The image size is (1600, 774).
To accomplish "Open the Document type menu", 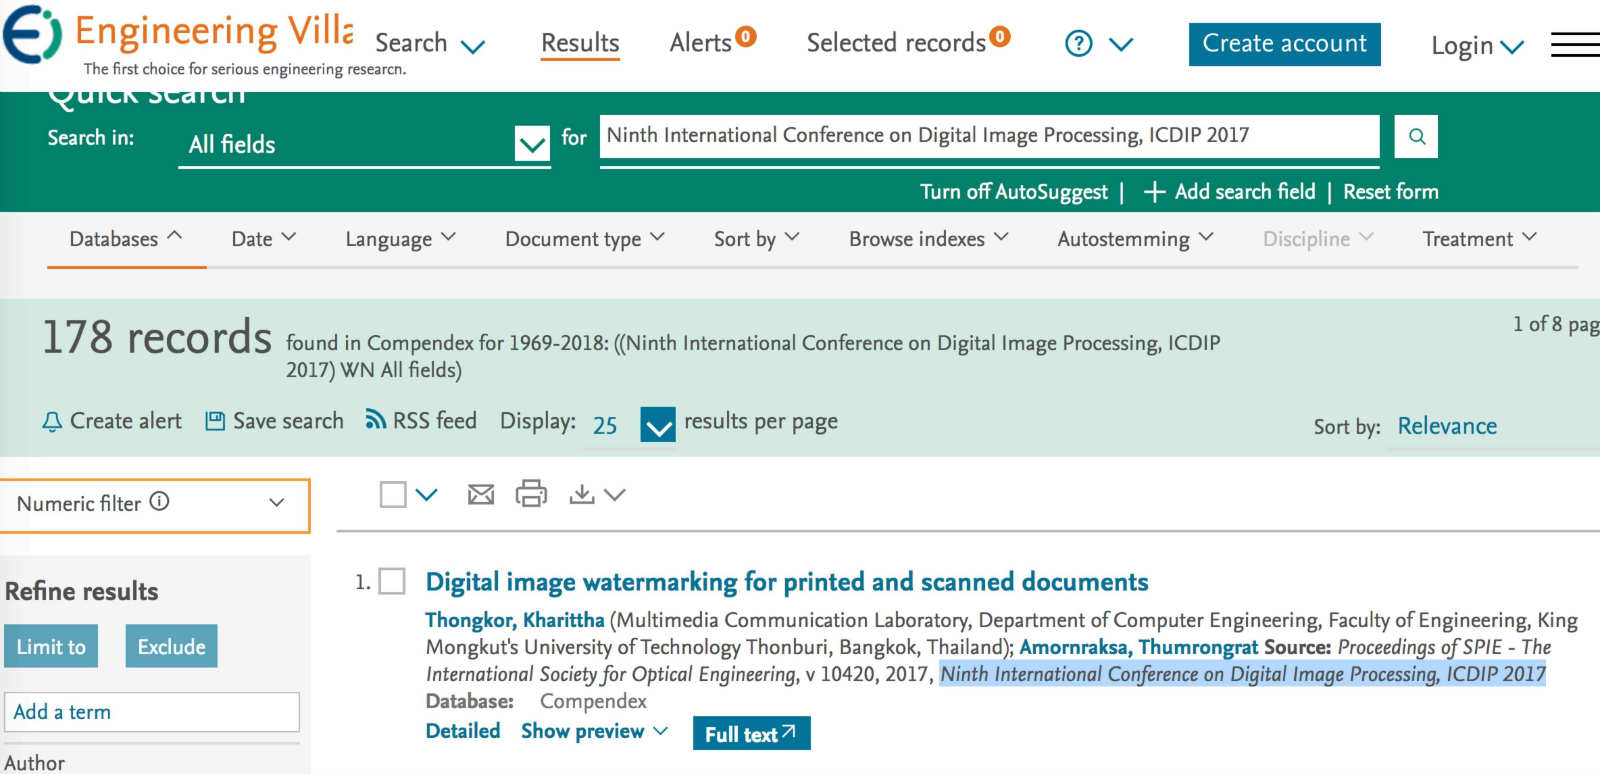I will [x=584, y=239].
